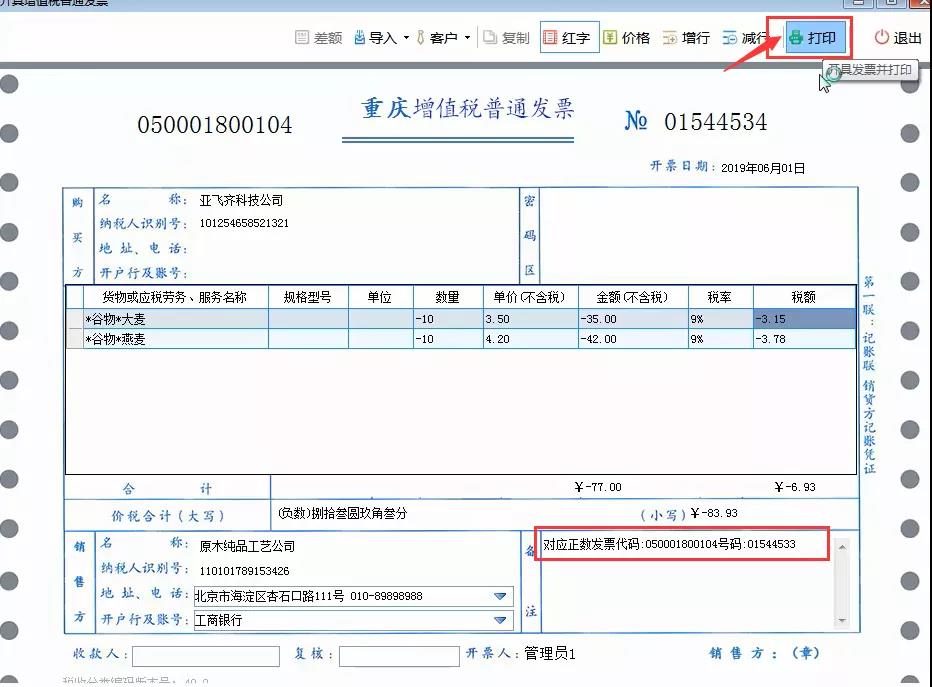Screen dimensions: 932x687
Task: Click the 复制 copy invoice icon
Action: pyautogui.click(x=505, y=37)
